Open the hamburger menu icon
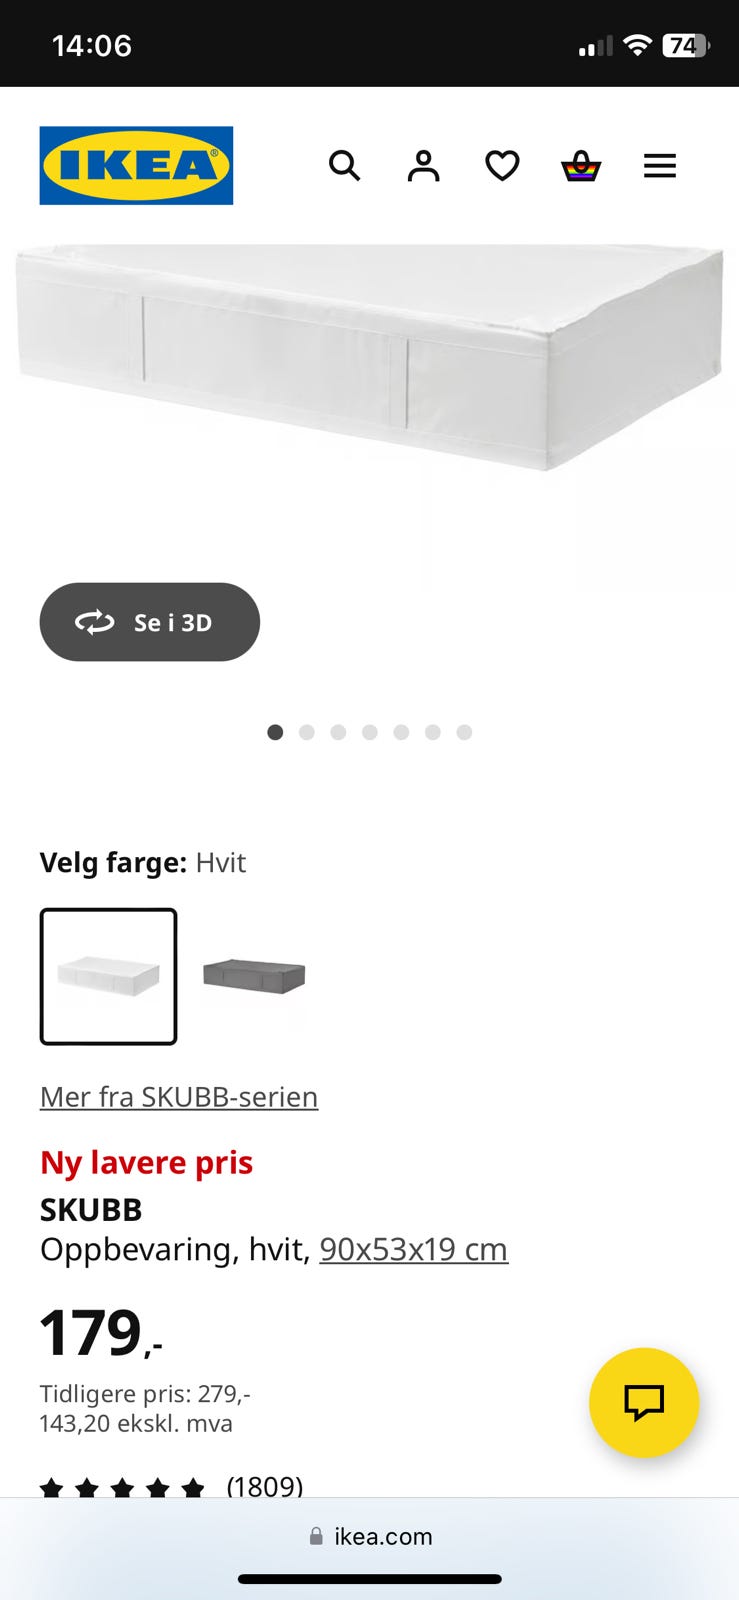 (660, 165)
